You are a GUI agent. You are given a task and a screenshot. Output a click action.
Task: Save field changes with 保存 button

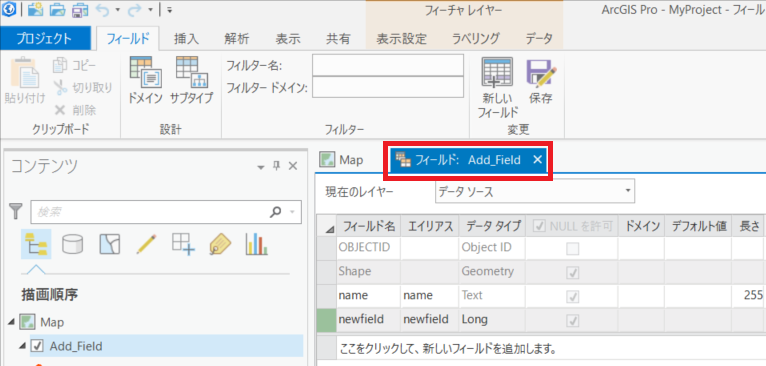[541, 81]
